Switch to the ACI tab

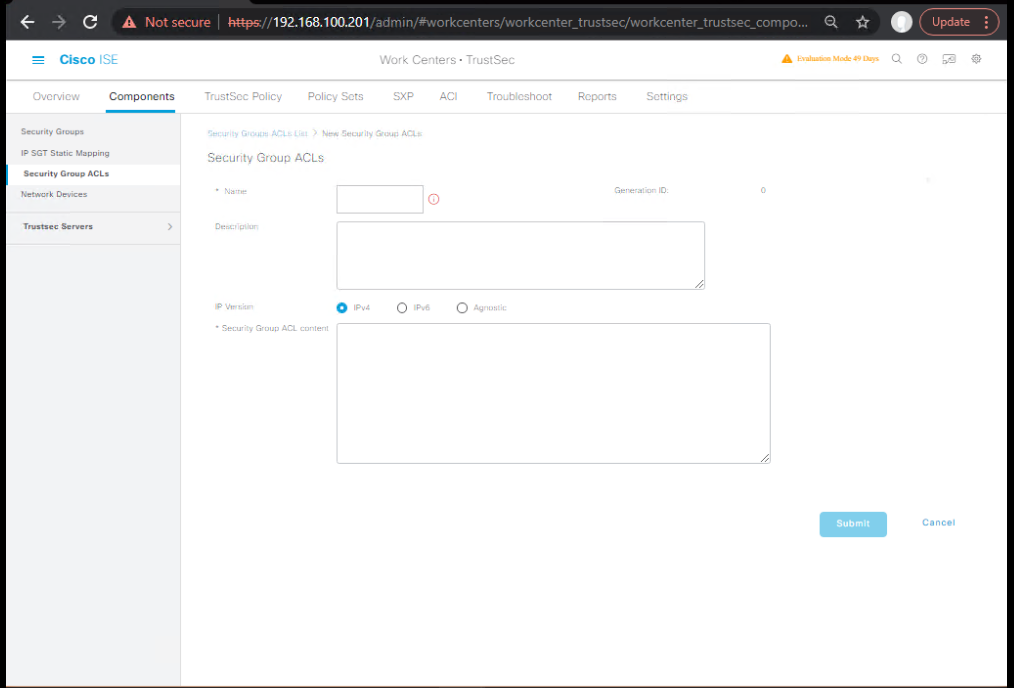[449, 96]
